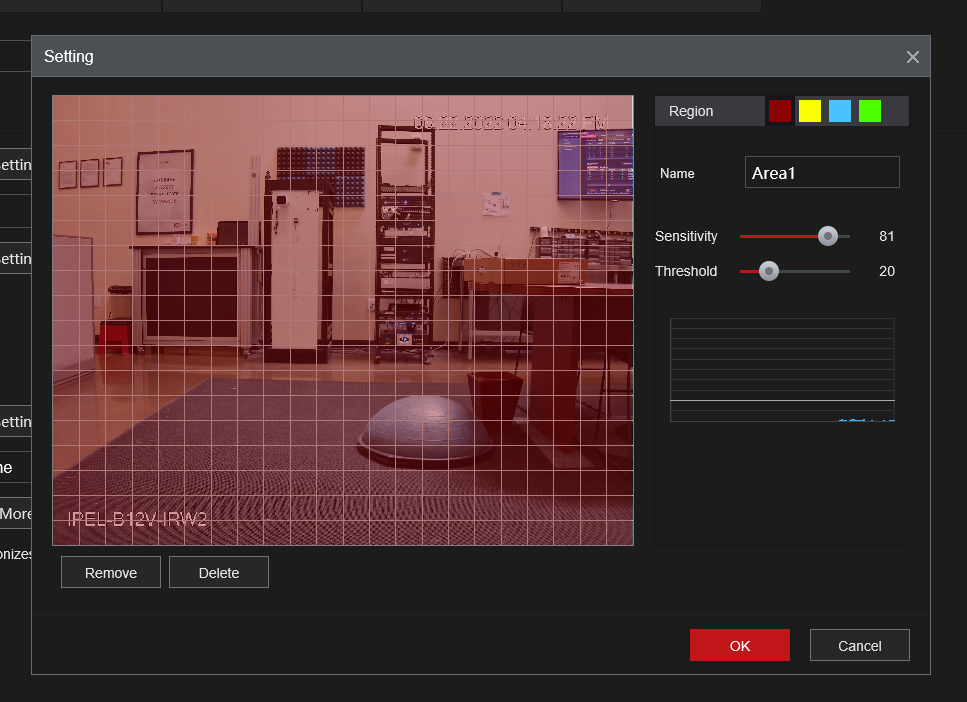The height and width of the screenshot is (702, 967).
Task: Select the dark red region color swatch
Action: pos(780,111)
